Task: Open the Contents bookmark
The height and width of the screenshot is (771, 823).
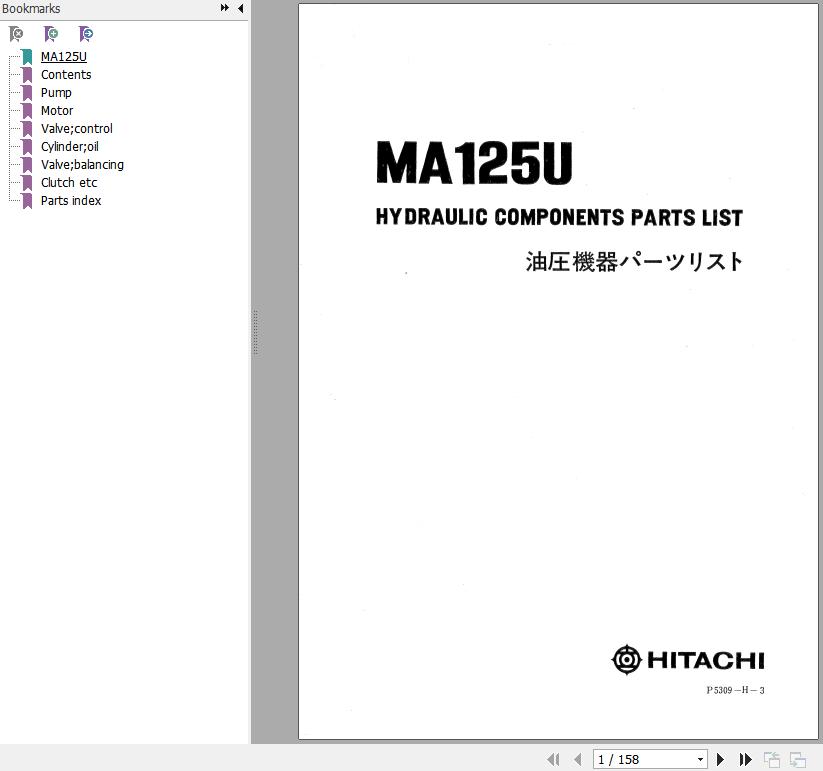Action: click(x=66, y=75)
